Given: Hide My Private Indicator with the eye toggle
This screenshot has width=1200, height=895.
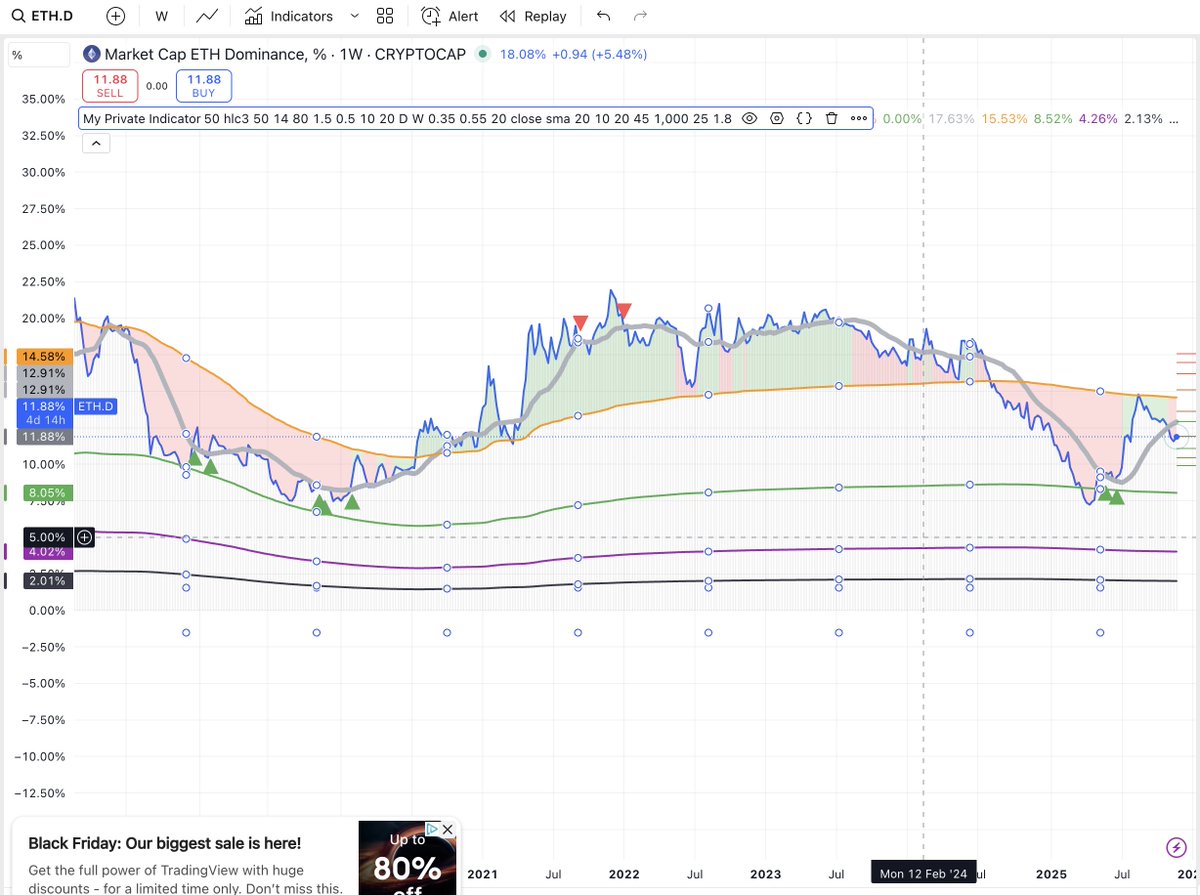Looking at the screenshot, I should click(749, 118).
